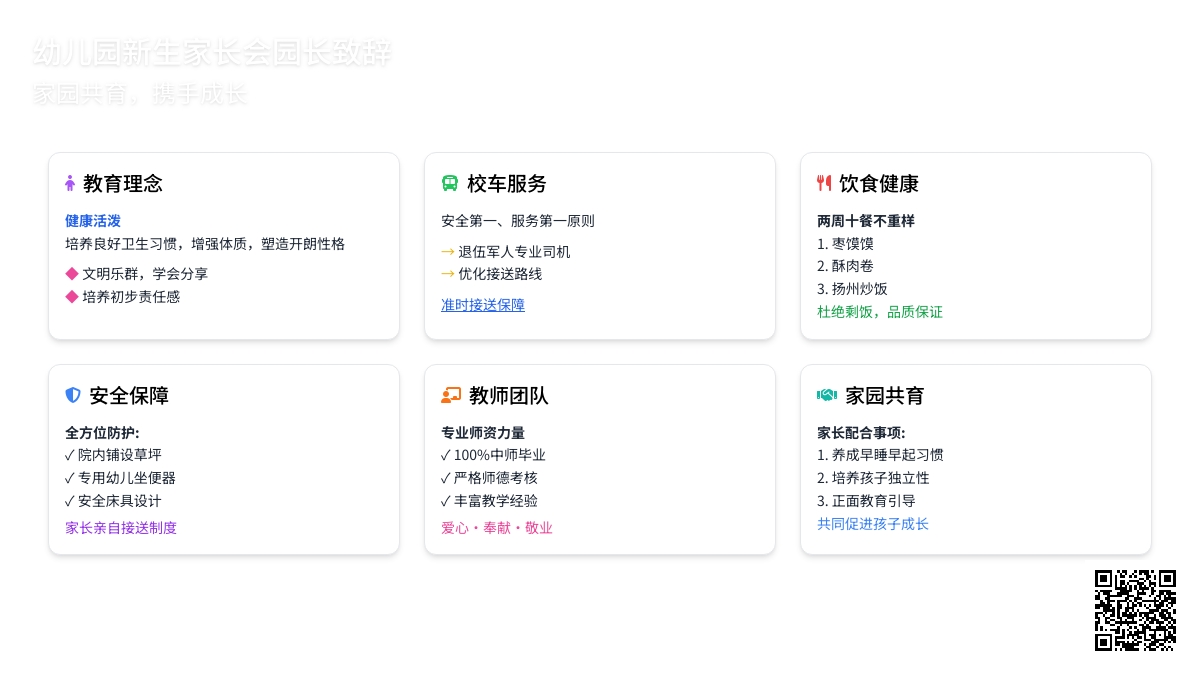
Task: Click the bold text 两周十餐不重样
Action: pos(866,221)
